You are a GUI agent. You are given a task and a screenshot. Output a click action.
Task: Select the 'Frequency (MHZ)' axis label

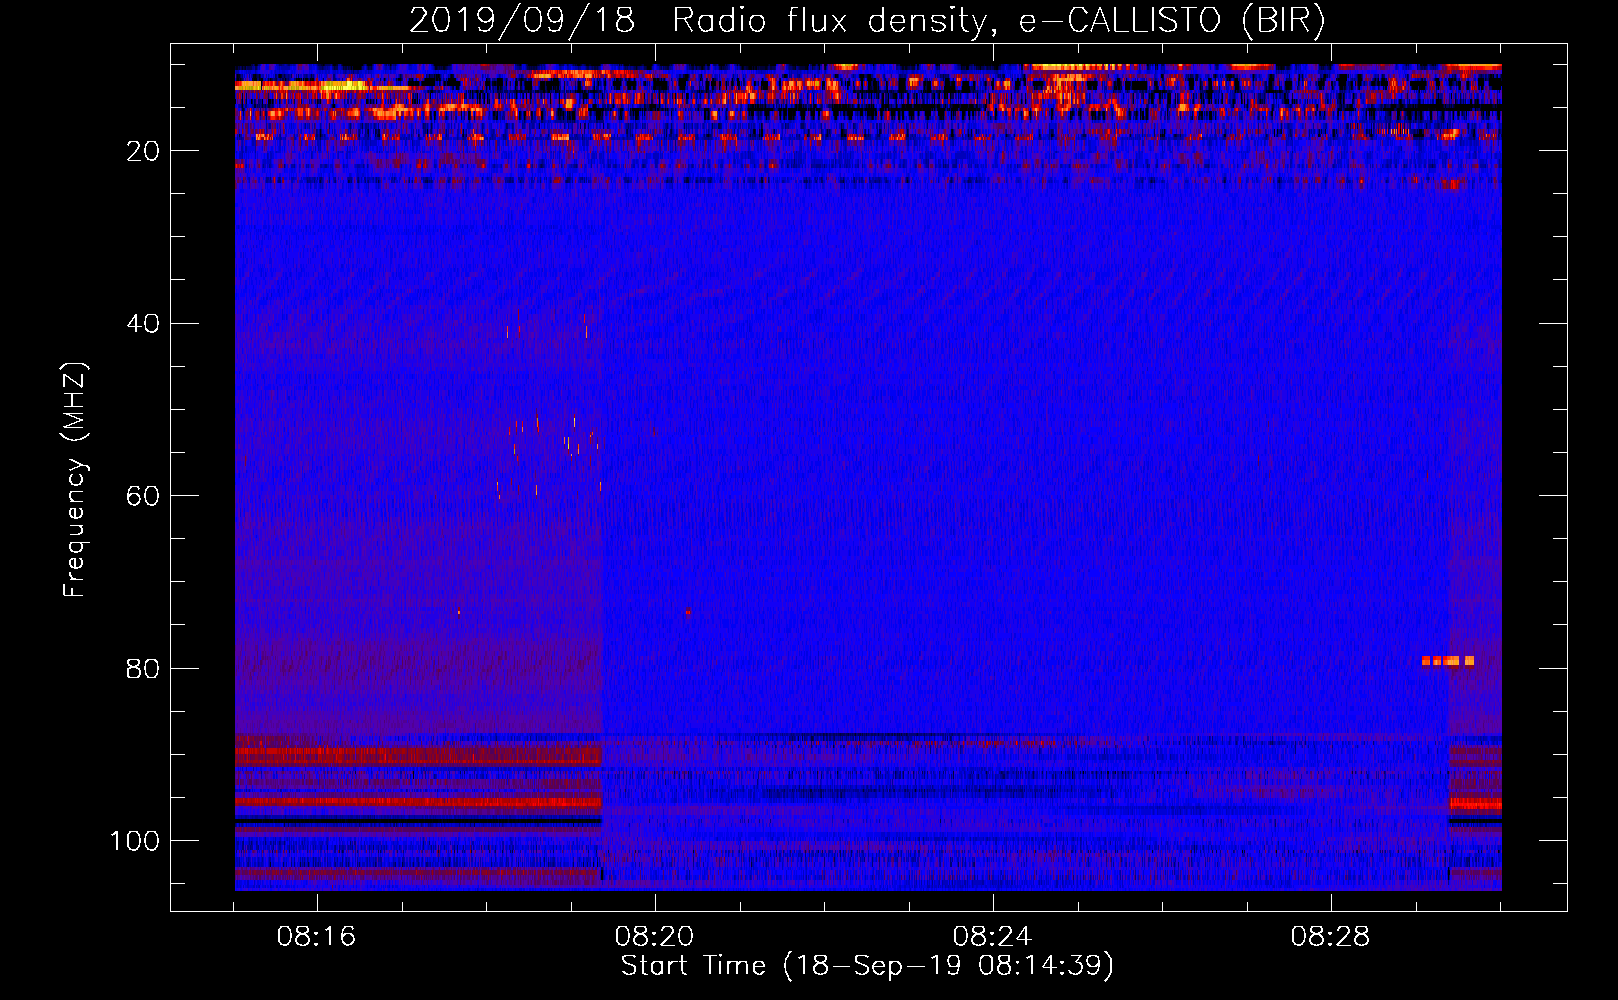click(x=75, y=480)
